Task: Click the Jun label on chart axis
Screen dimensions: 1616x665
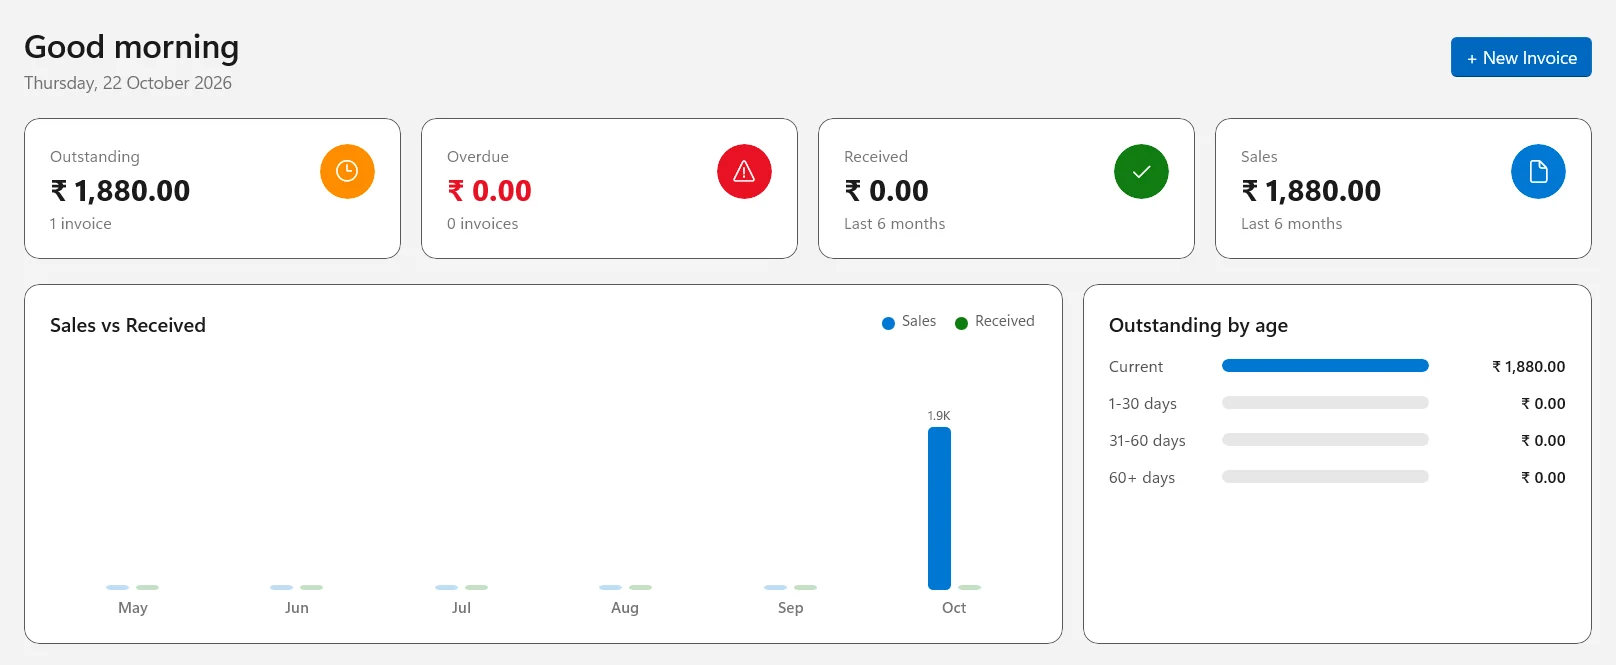Action: [x=297, y=608]
